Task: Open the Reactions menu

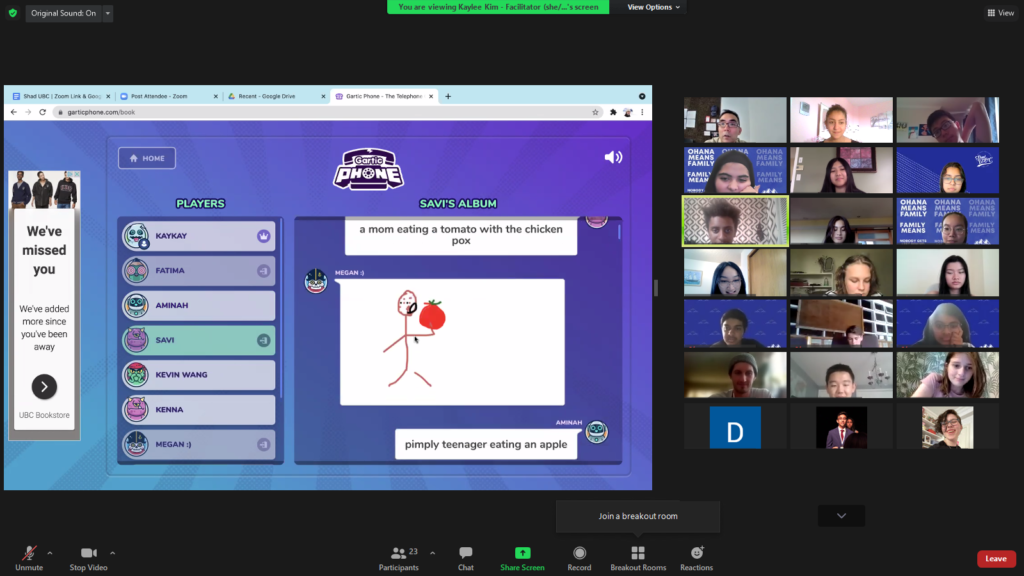Action: point(697,558)
